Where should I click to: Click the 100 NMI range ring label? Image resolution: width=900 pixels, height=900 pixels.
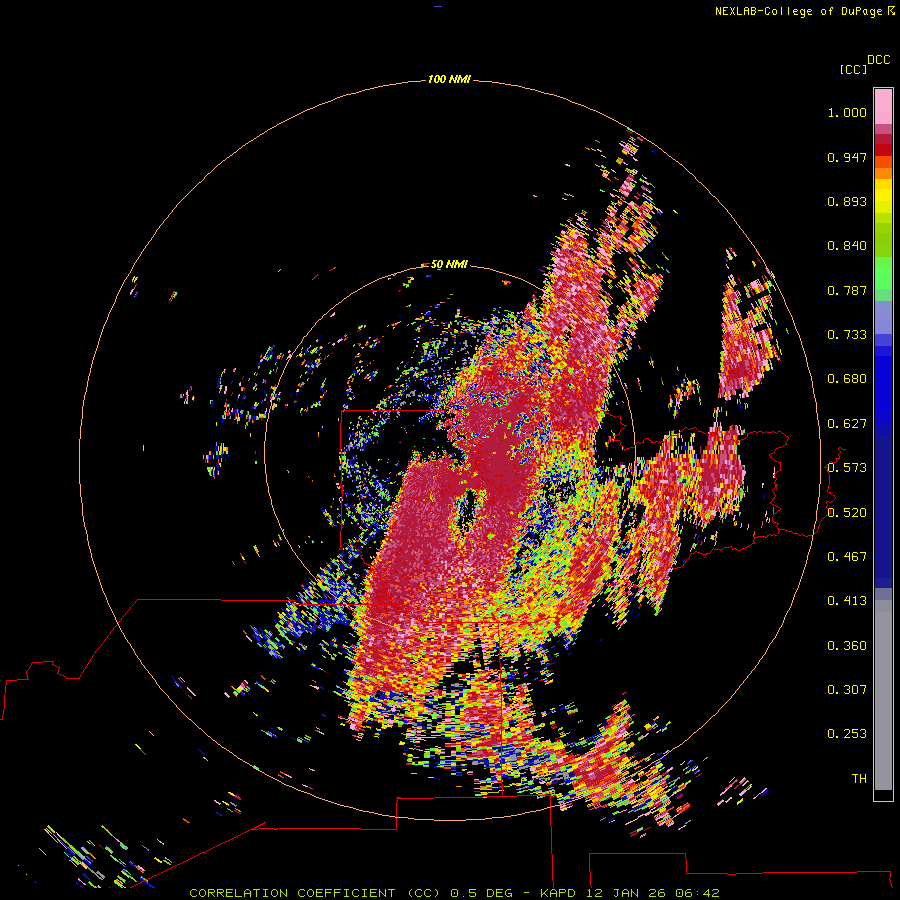click(x=449, y=79)
